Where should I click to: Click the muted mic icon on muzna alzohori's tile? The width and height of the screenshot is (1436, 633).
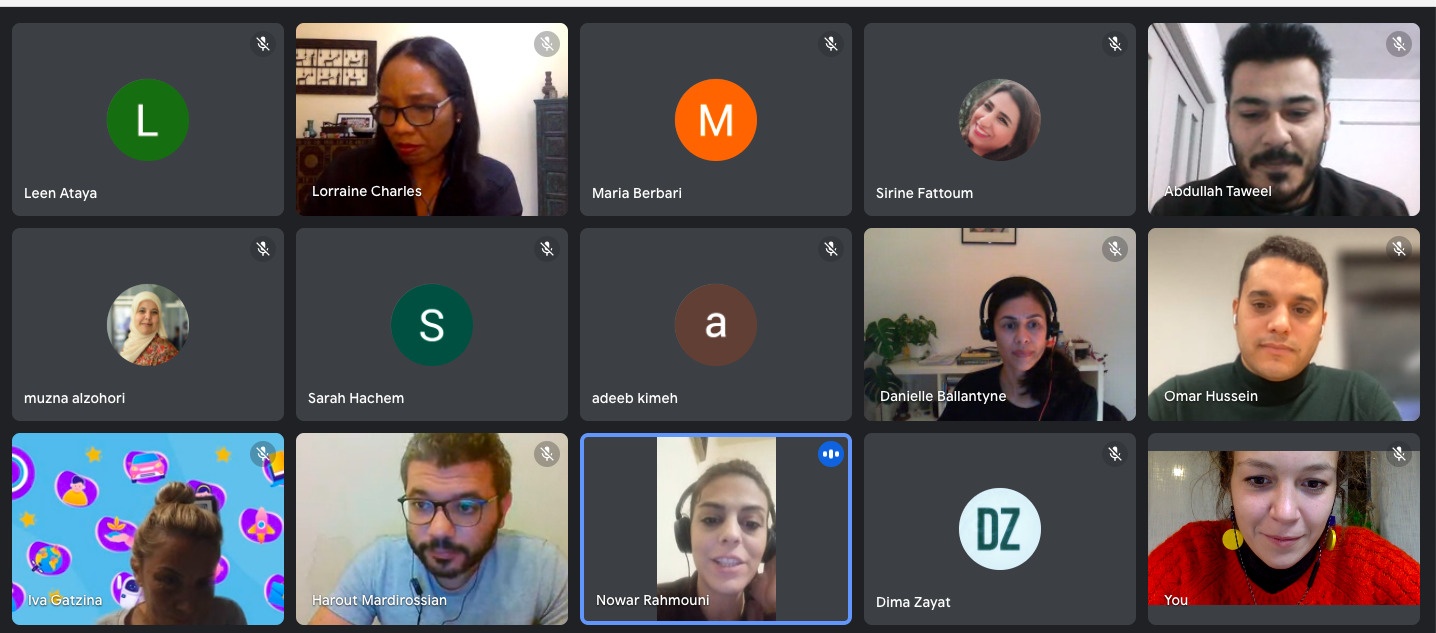coord(263,249)
